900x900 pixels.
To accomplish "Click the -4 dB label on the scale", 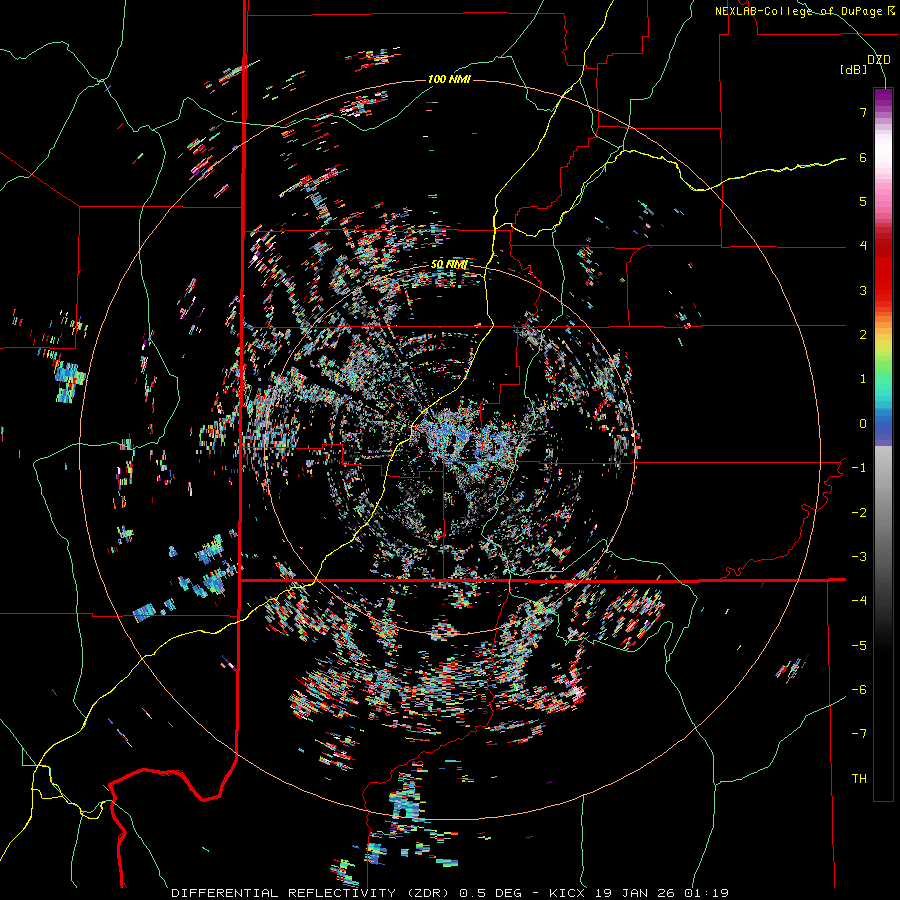I will [x=859, y=601].
